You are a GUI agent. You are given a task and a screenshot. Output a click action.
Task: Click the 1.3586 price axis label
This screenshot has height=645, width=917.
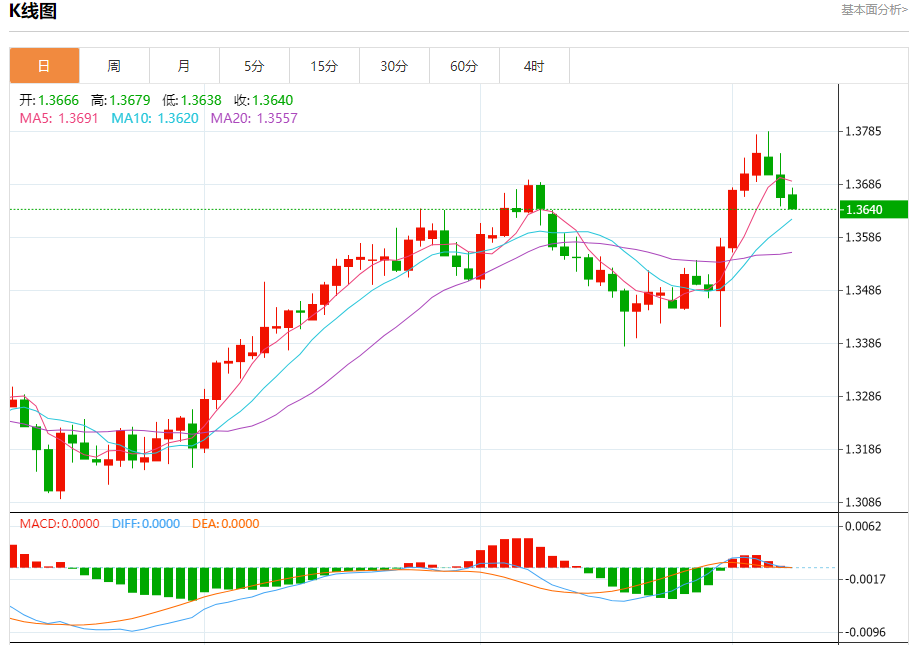tap(863, 237)
